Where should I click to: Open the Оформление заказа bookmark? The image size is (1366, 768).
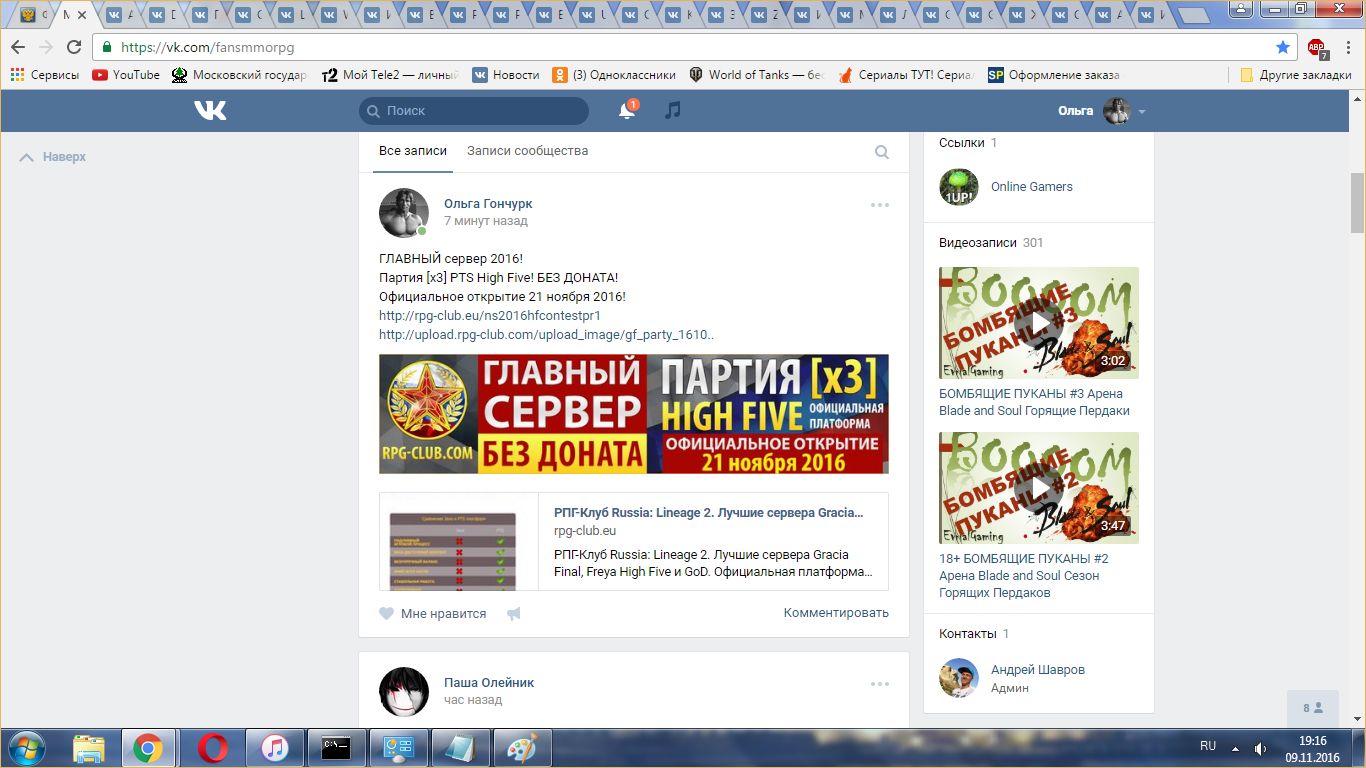(1054, 75)
